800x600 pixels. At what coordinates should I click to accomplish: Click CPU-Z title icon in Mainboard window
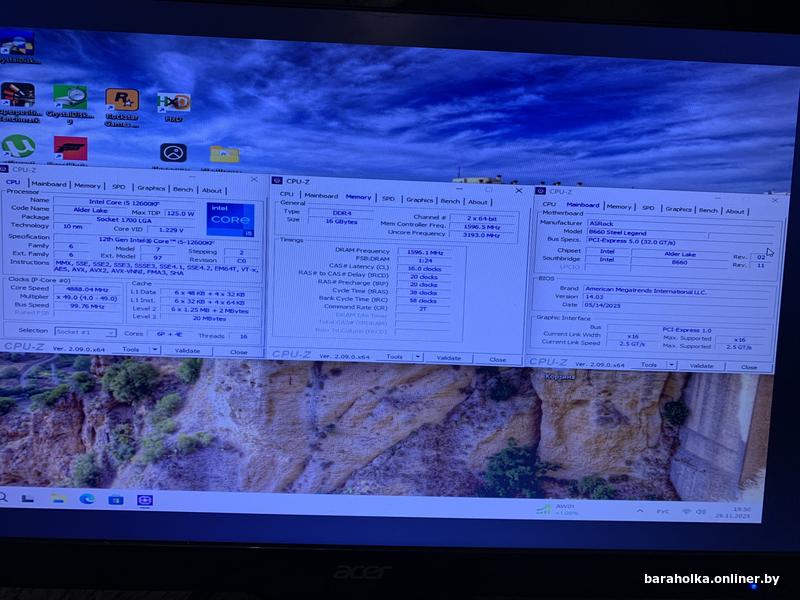540,191
